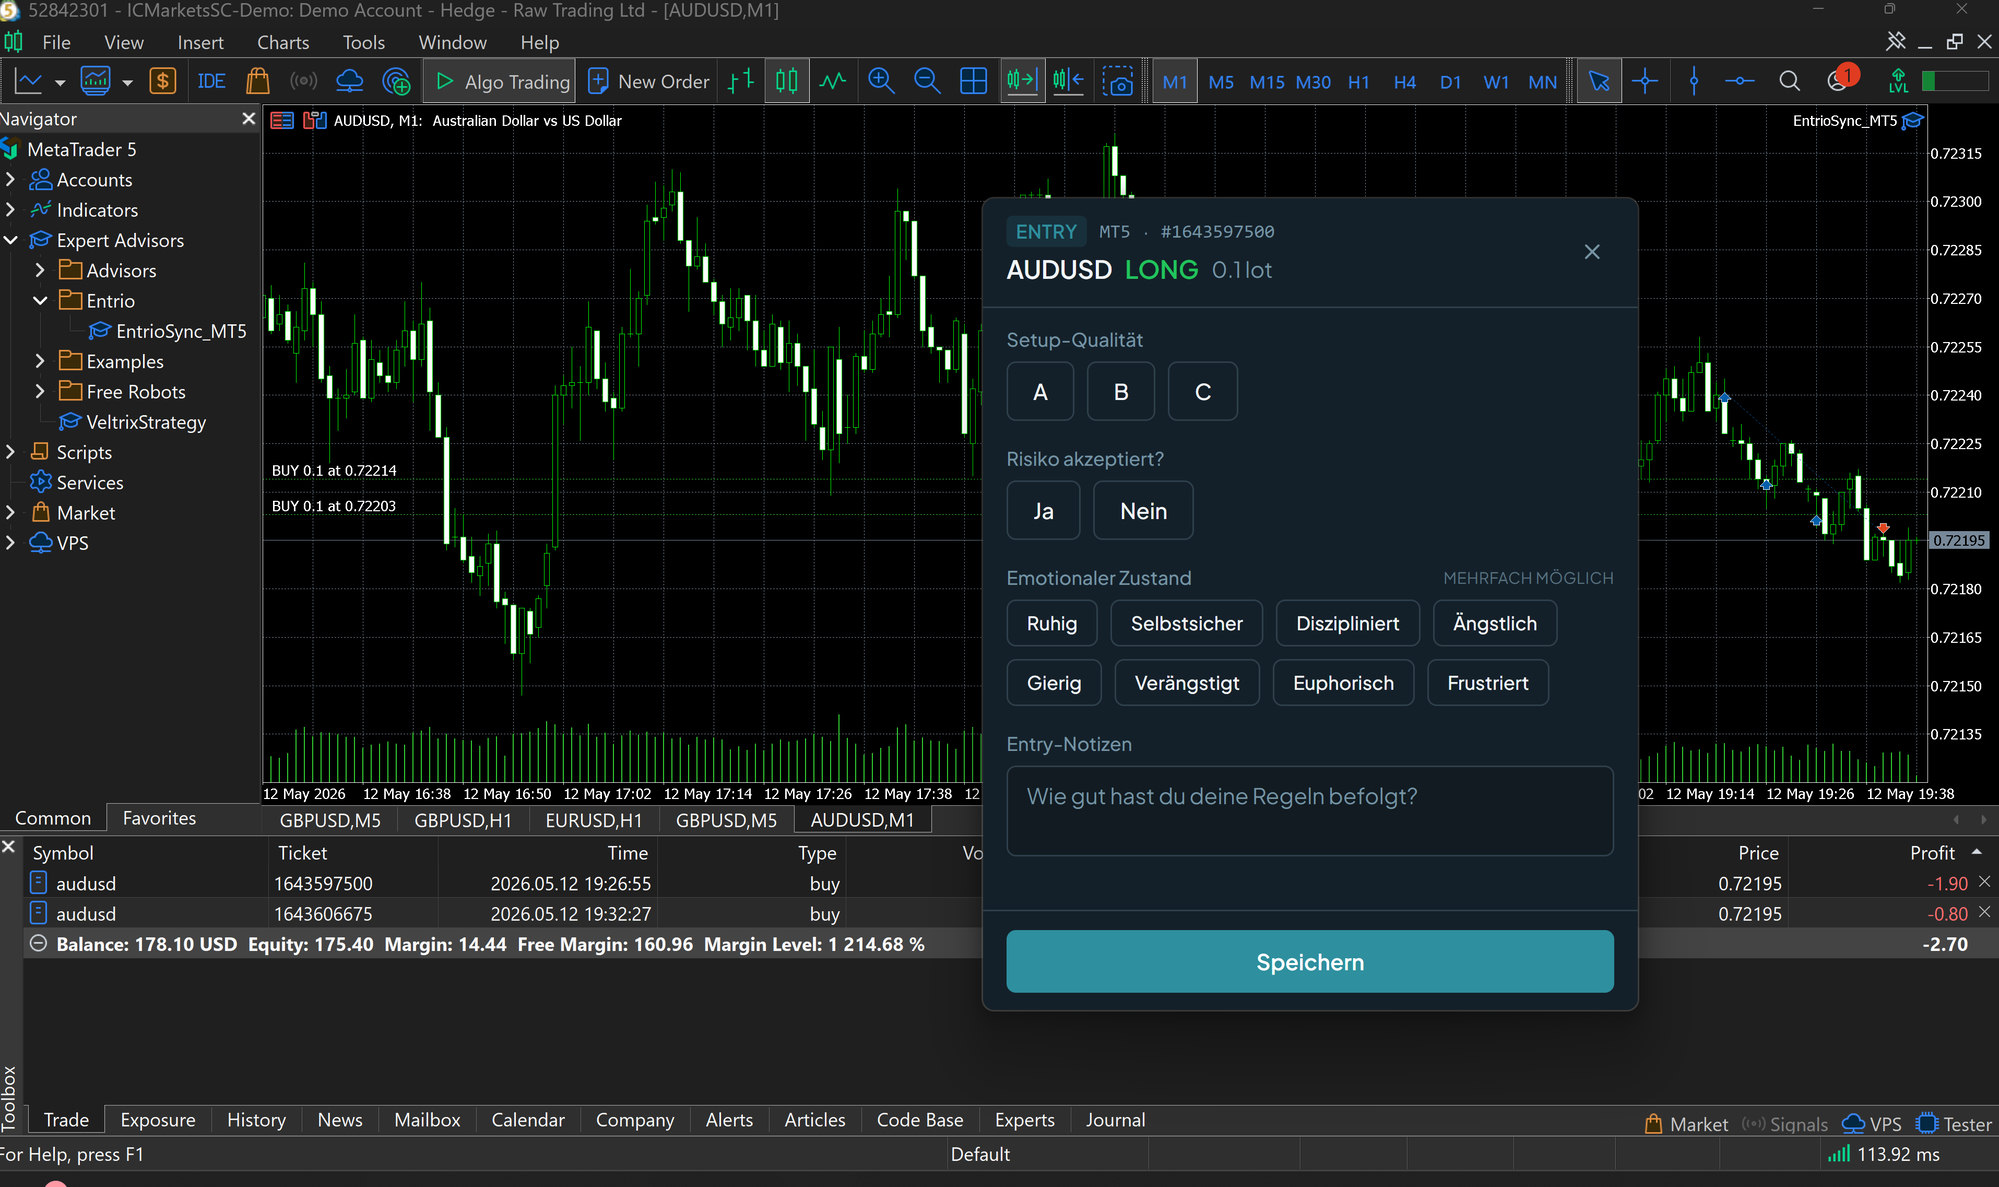
Task: Tile chart windows grid icon
Action: click(x=973, y=81)
